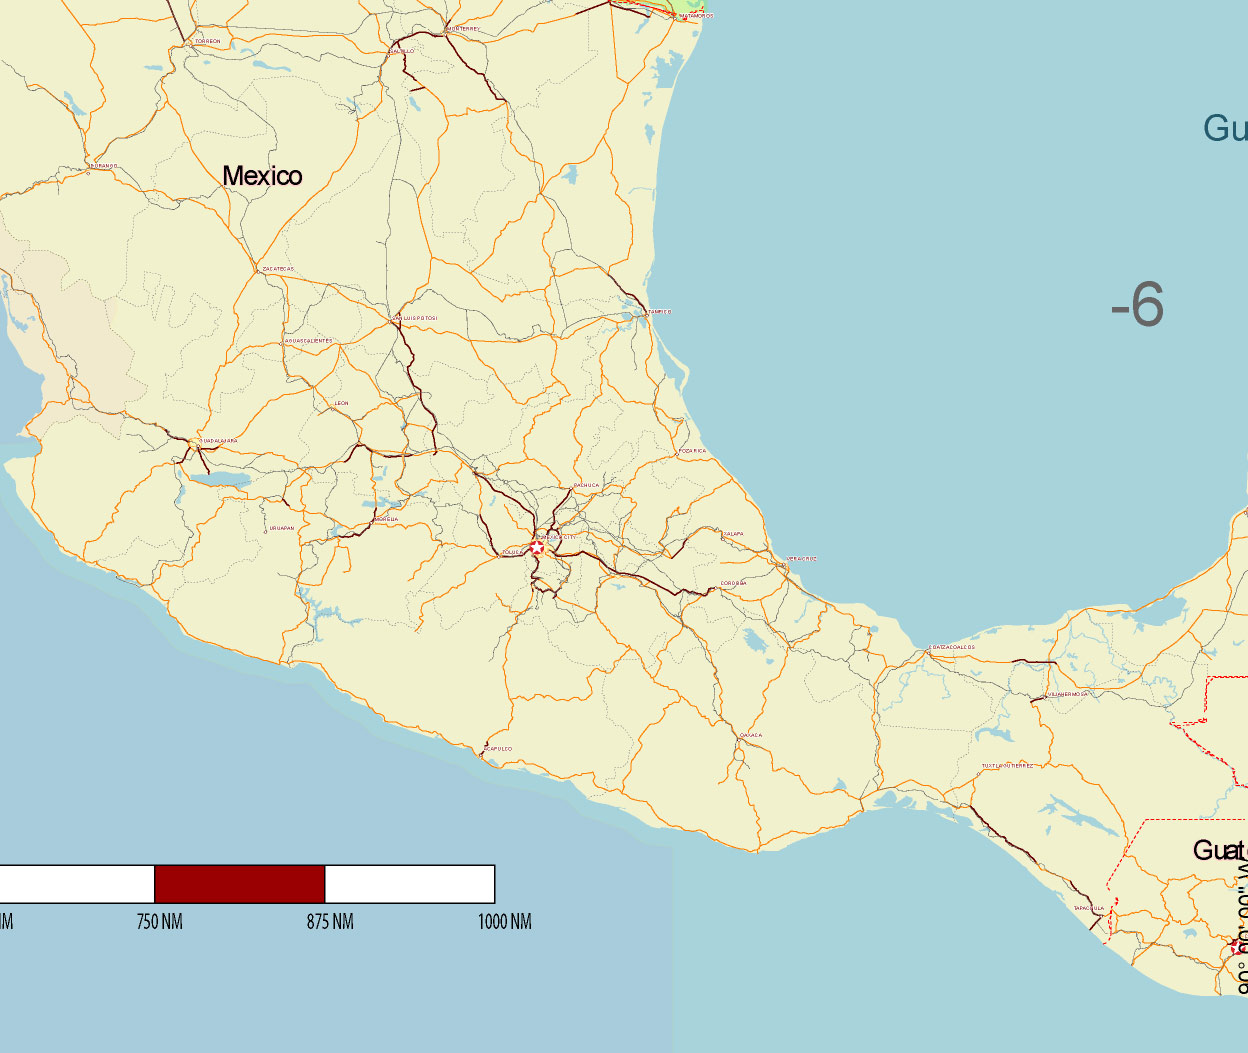The width and height of the screenshot is (1248, 1053).
Task: Click the 'DURANGO' city label
Action: (104, 166)
